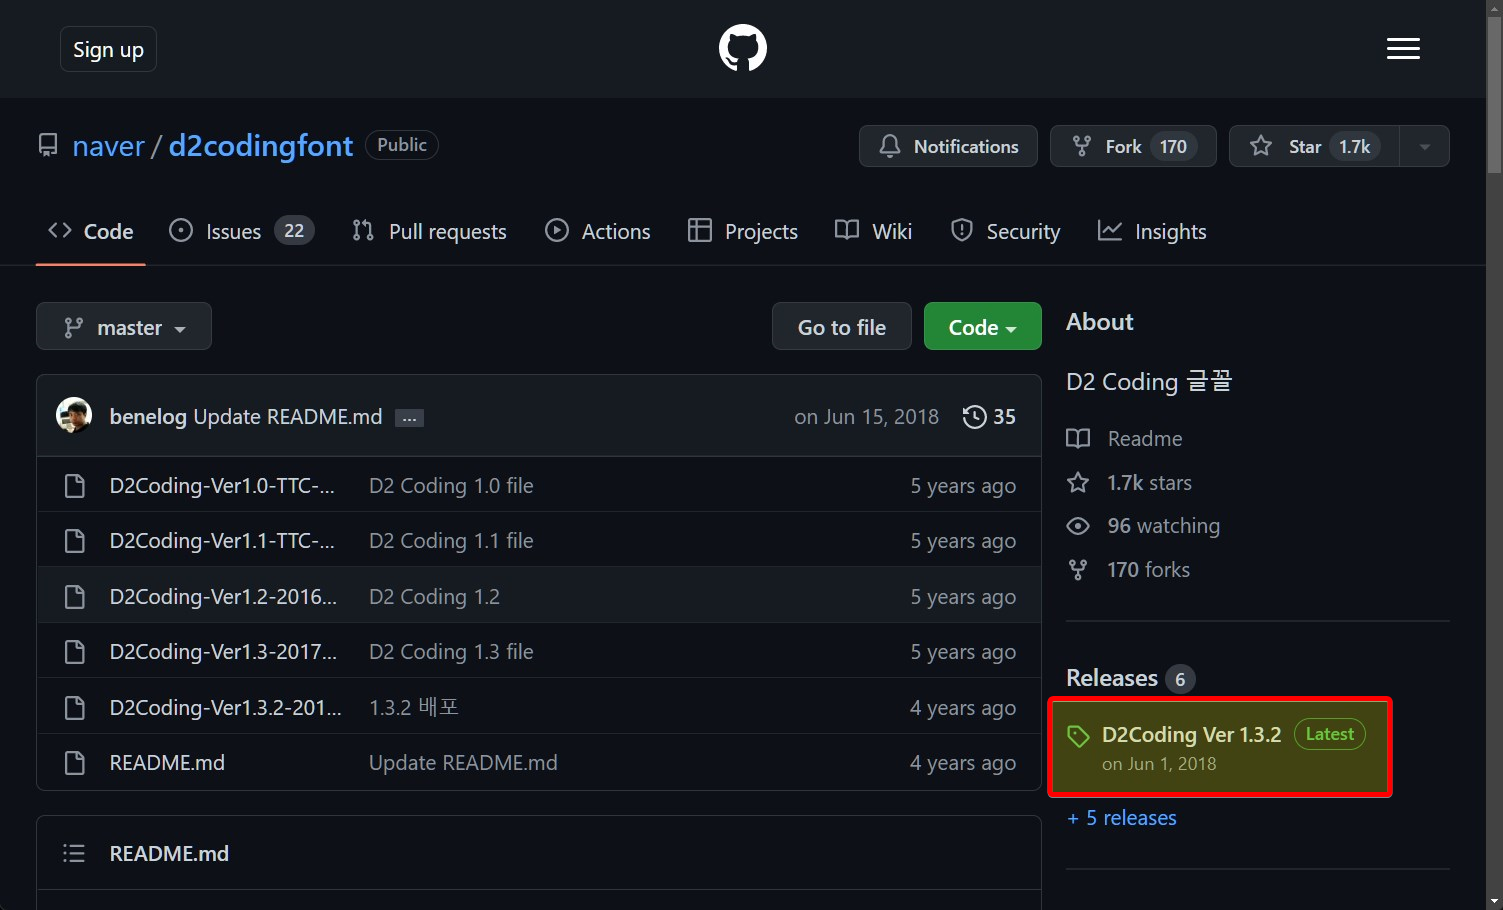Click file icon for D2Coding-Ver1.3.2-201
The height and width of the screenshot is (910, 1503).
[75, 708]
